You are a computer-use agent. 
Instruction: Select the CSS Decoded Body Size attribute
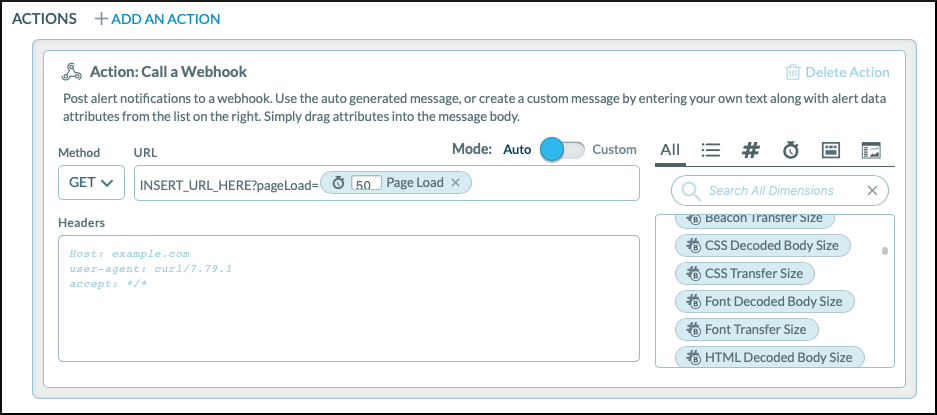(764, 245)
